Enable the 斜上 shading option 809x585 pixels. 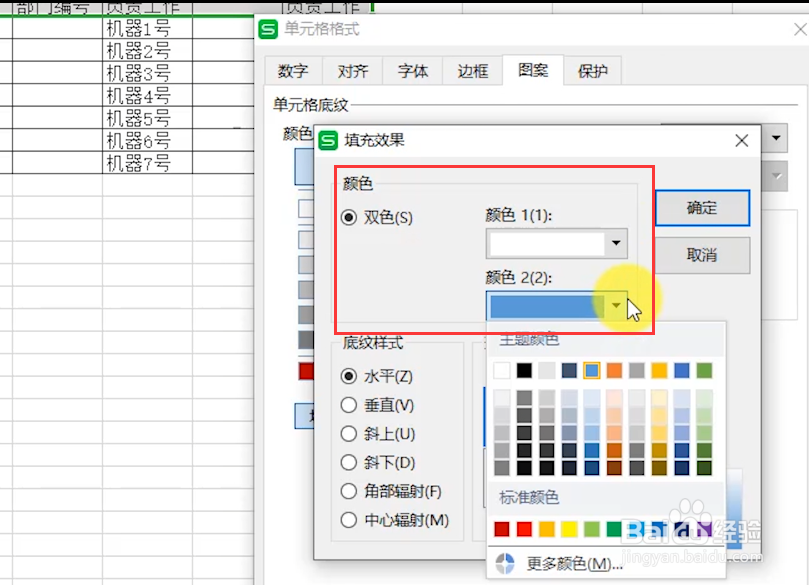pyautogui.click(x=347, y=434)
